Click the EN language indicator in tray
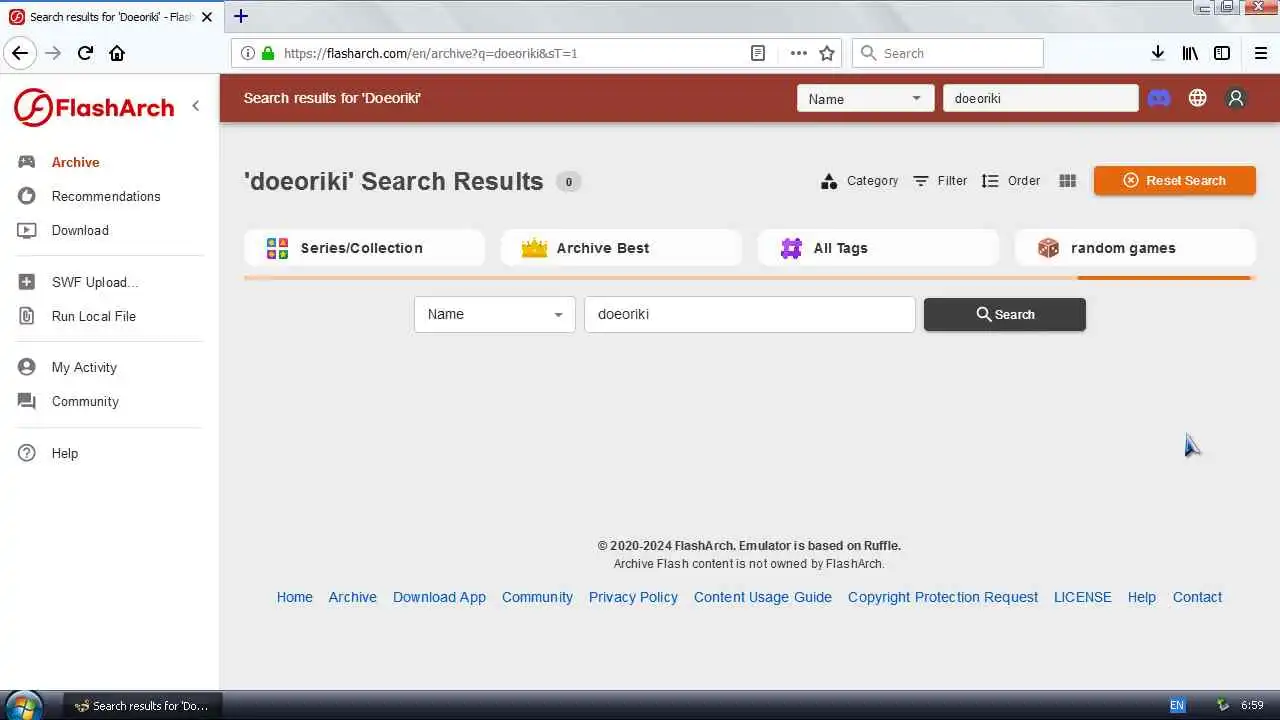Viewport: 1280px width, 720px height. pyautogui.click(x=1177, y=705)
